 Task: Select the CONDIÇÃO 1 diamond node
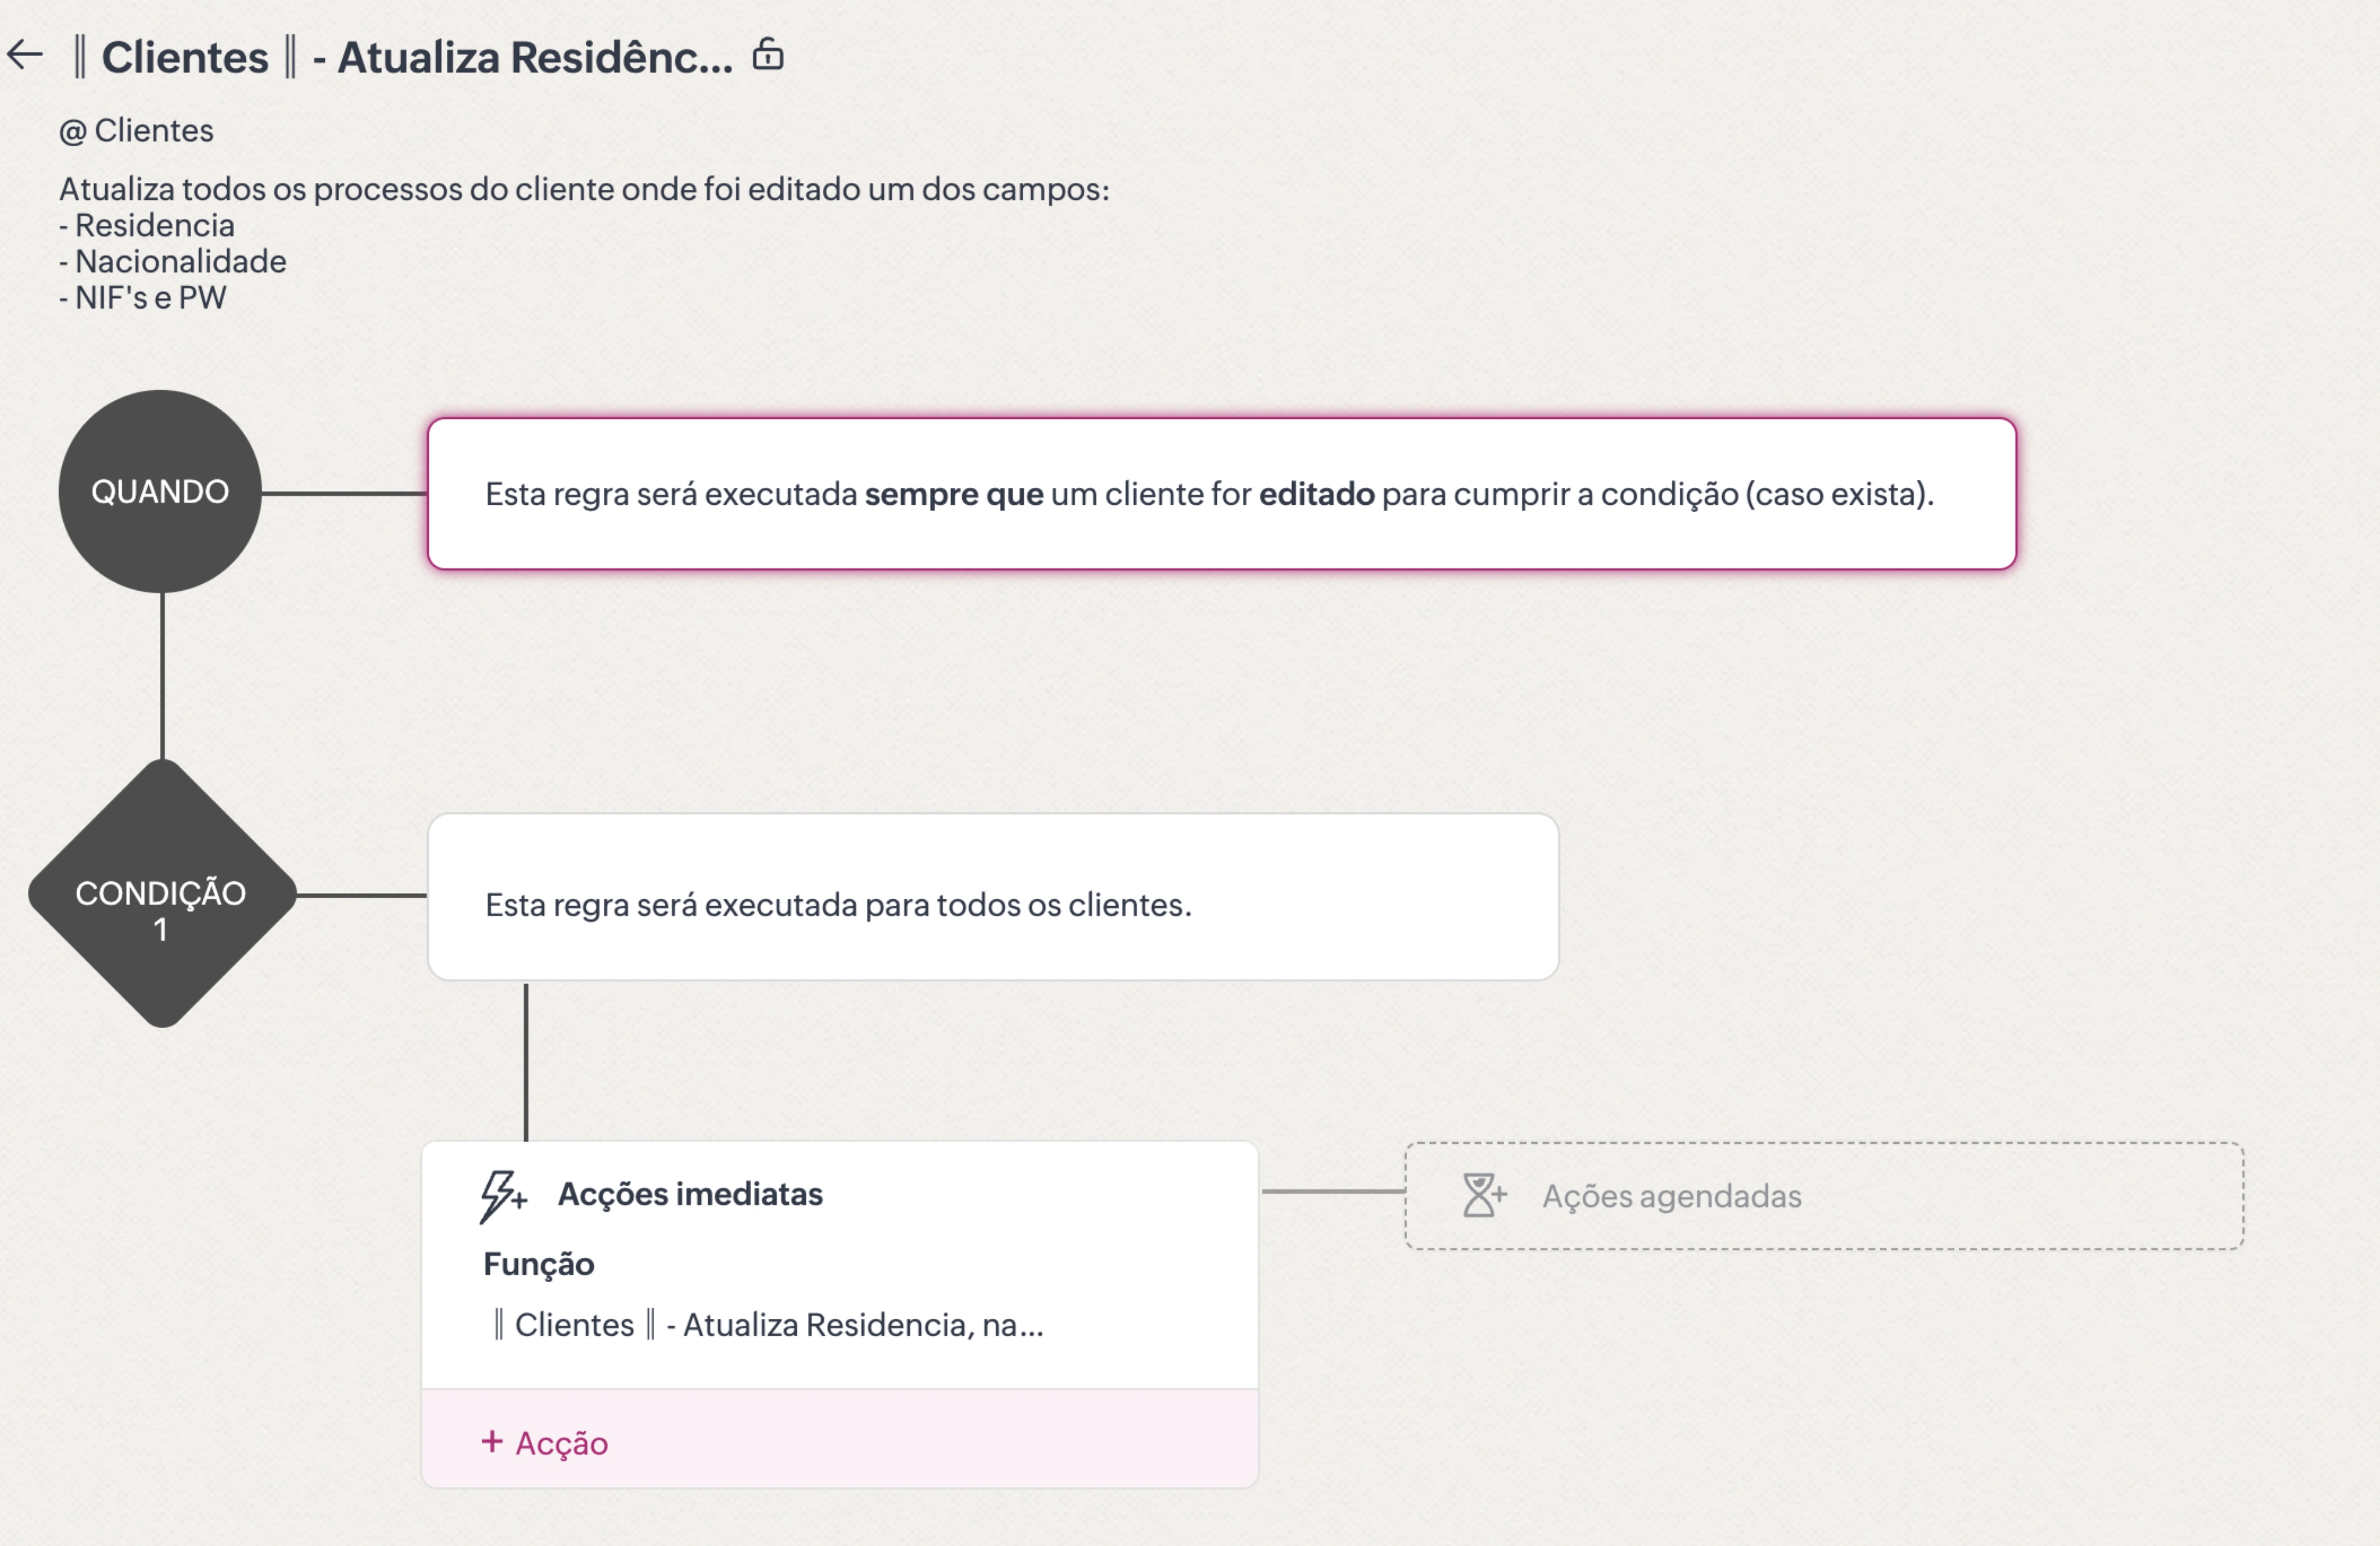pos(161,894)
